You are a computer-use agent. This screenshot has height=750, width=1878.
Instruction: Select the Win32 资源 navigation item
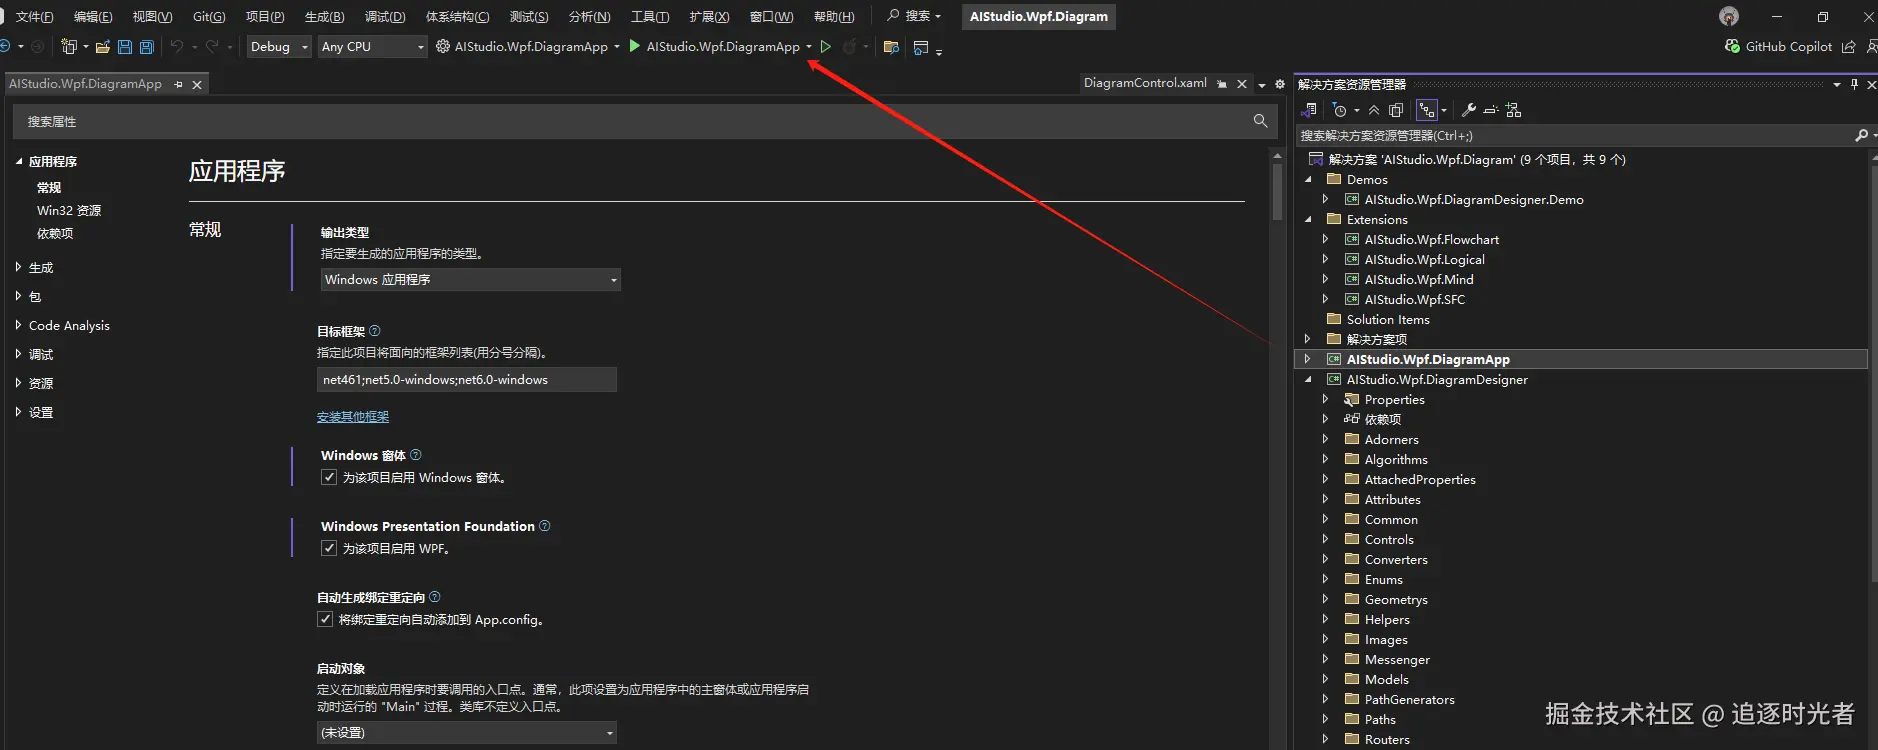point(69,211)
